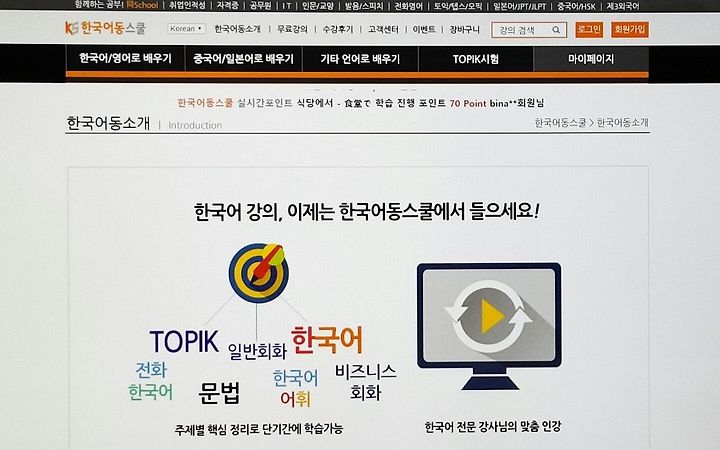Open the 이벤트 link
The height and width of the screenshot is (450, 720).
pos(424,29)
